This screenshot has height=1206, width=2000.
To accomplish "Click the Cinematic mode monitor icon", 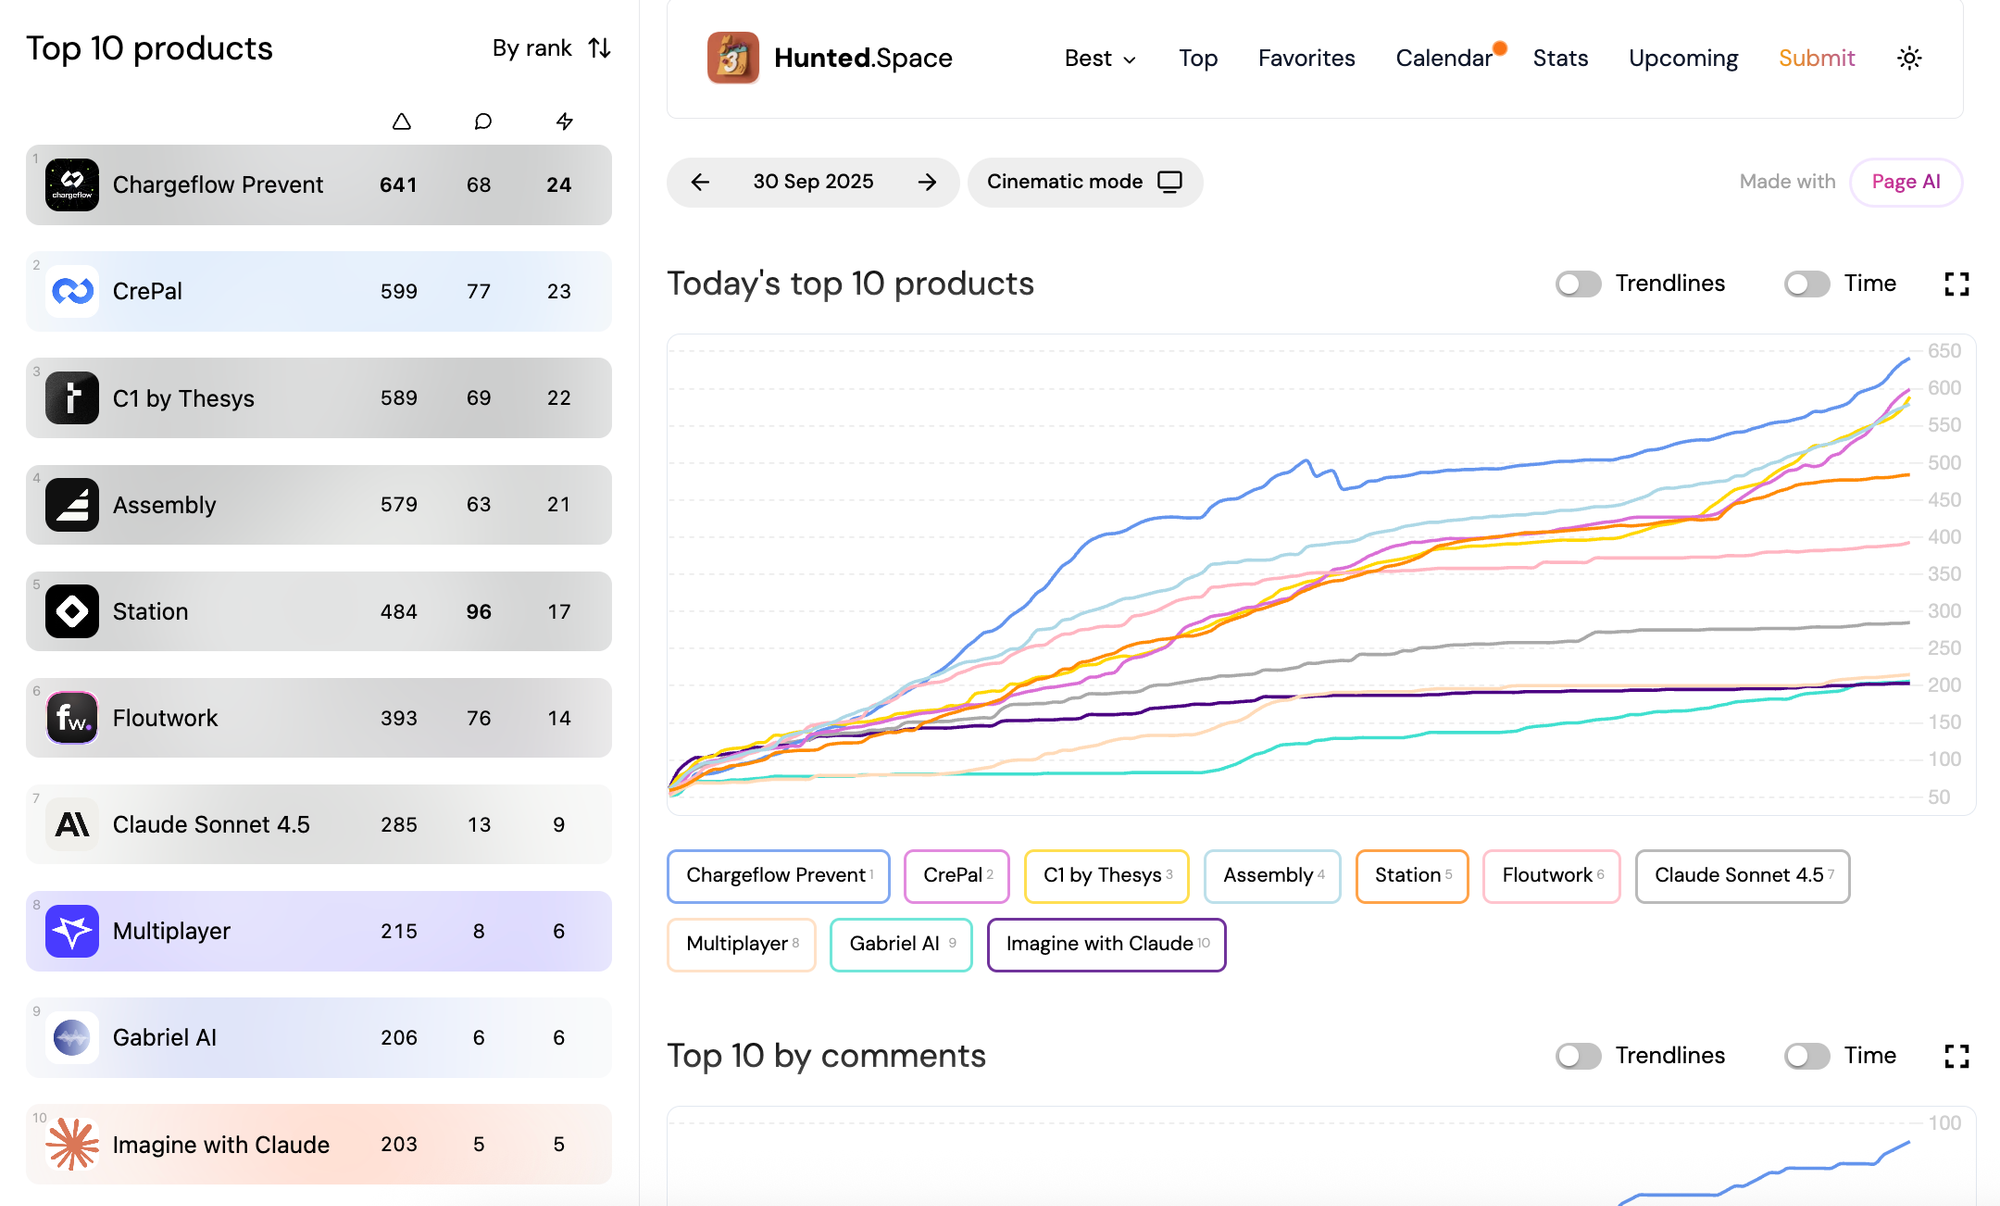I will tap(1170, 182).
